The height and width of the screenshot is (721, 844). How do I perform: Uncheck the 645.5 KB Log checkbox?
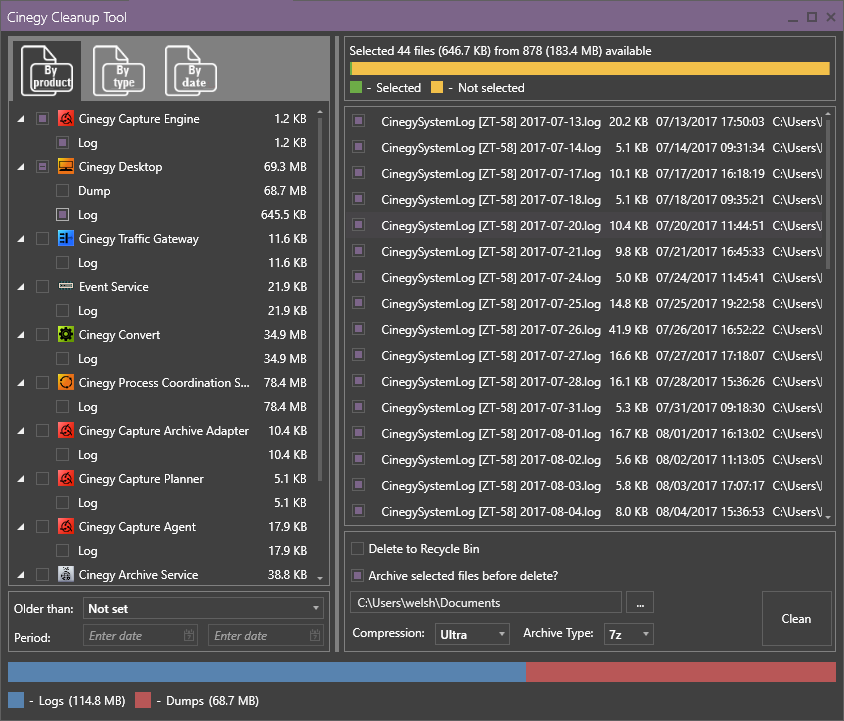pos(62,215)
